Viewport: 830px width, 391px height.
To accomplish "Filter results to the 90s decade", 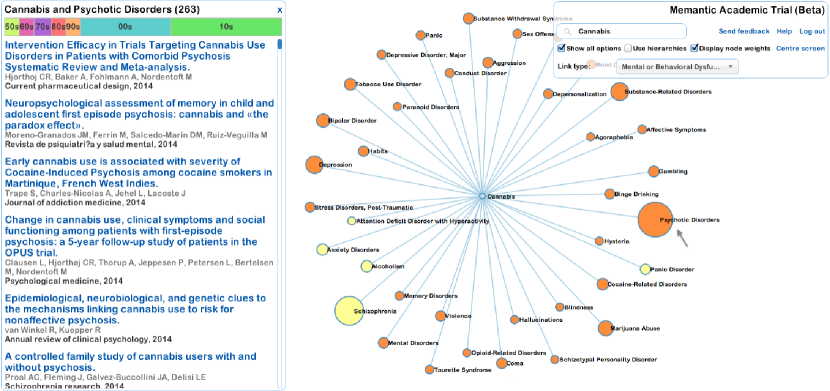I will pyautogui.click(x=73, y=27).
